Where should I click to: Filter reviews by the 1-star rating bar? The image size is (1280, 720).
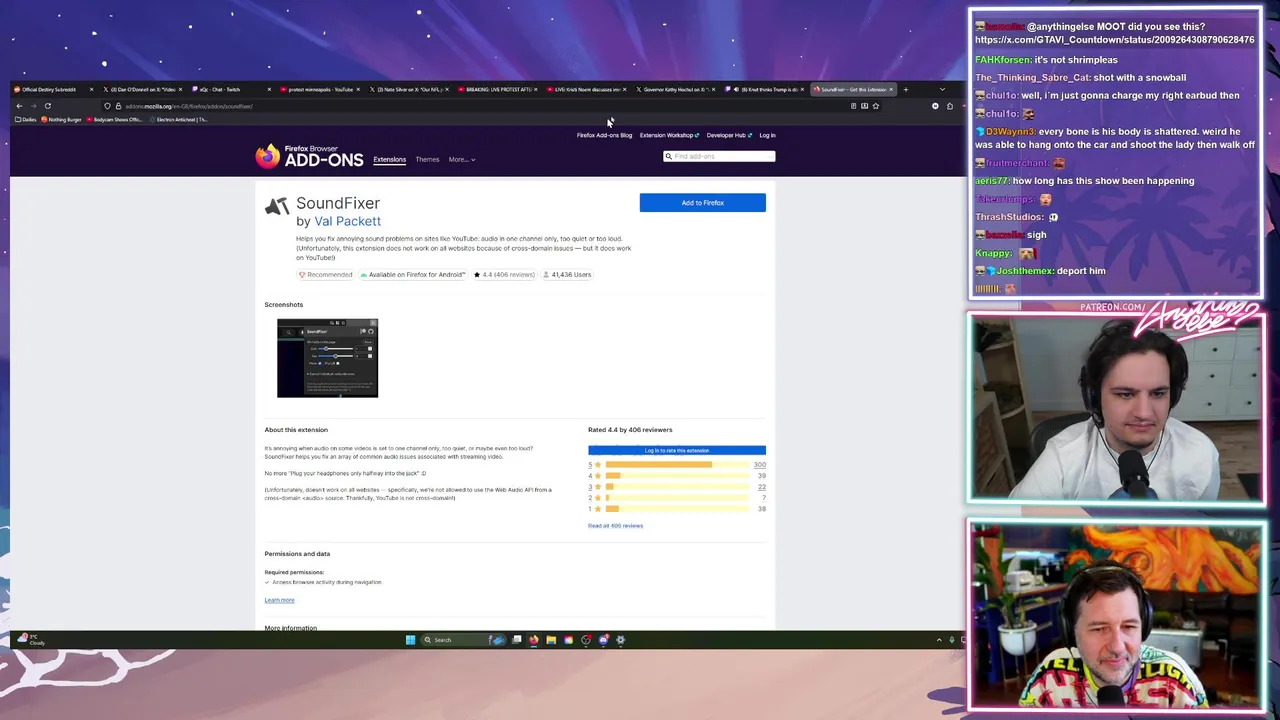677,509
